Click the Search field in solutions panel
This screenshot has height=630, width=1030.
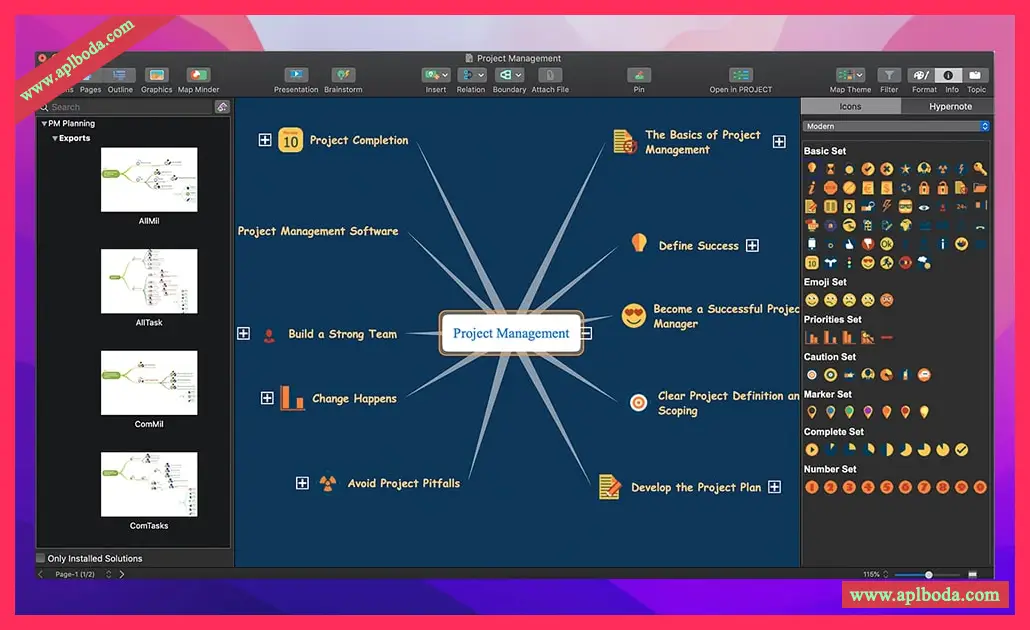click(x=126, y=107)
